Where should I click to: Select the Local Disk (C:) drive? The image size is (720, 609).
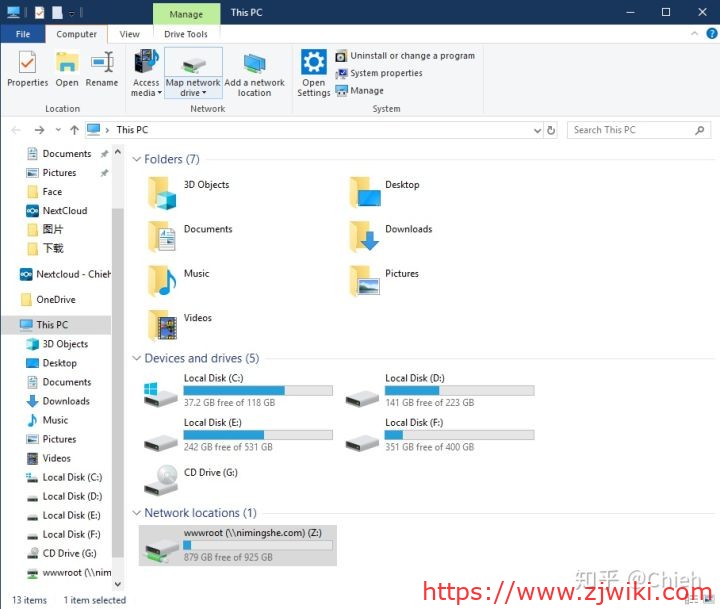160,391
